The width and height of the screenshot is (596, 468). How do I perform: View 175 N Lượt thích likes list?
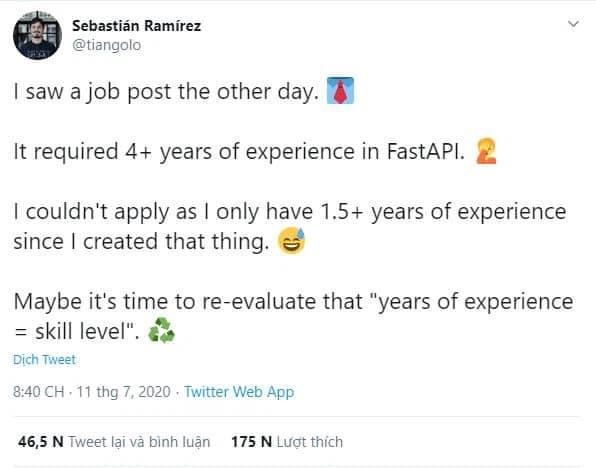[x=287, y=442]
